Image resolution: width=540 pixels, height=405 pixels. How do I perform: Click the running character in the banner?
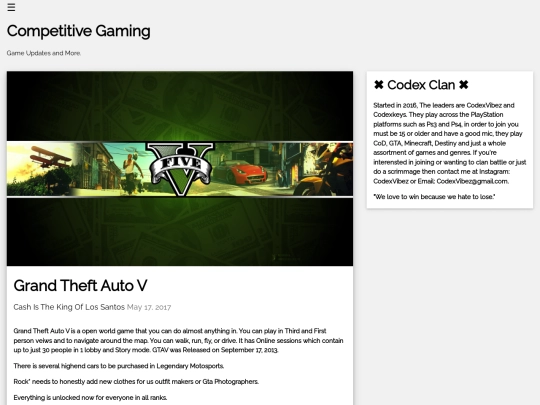coord(131,172)
